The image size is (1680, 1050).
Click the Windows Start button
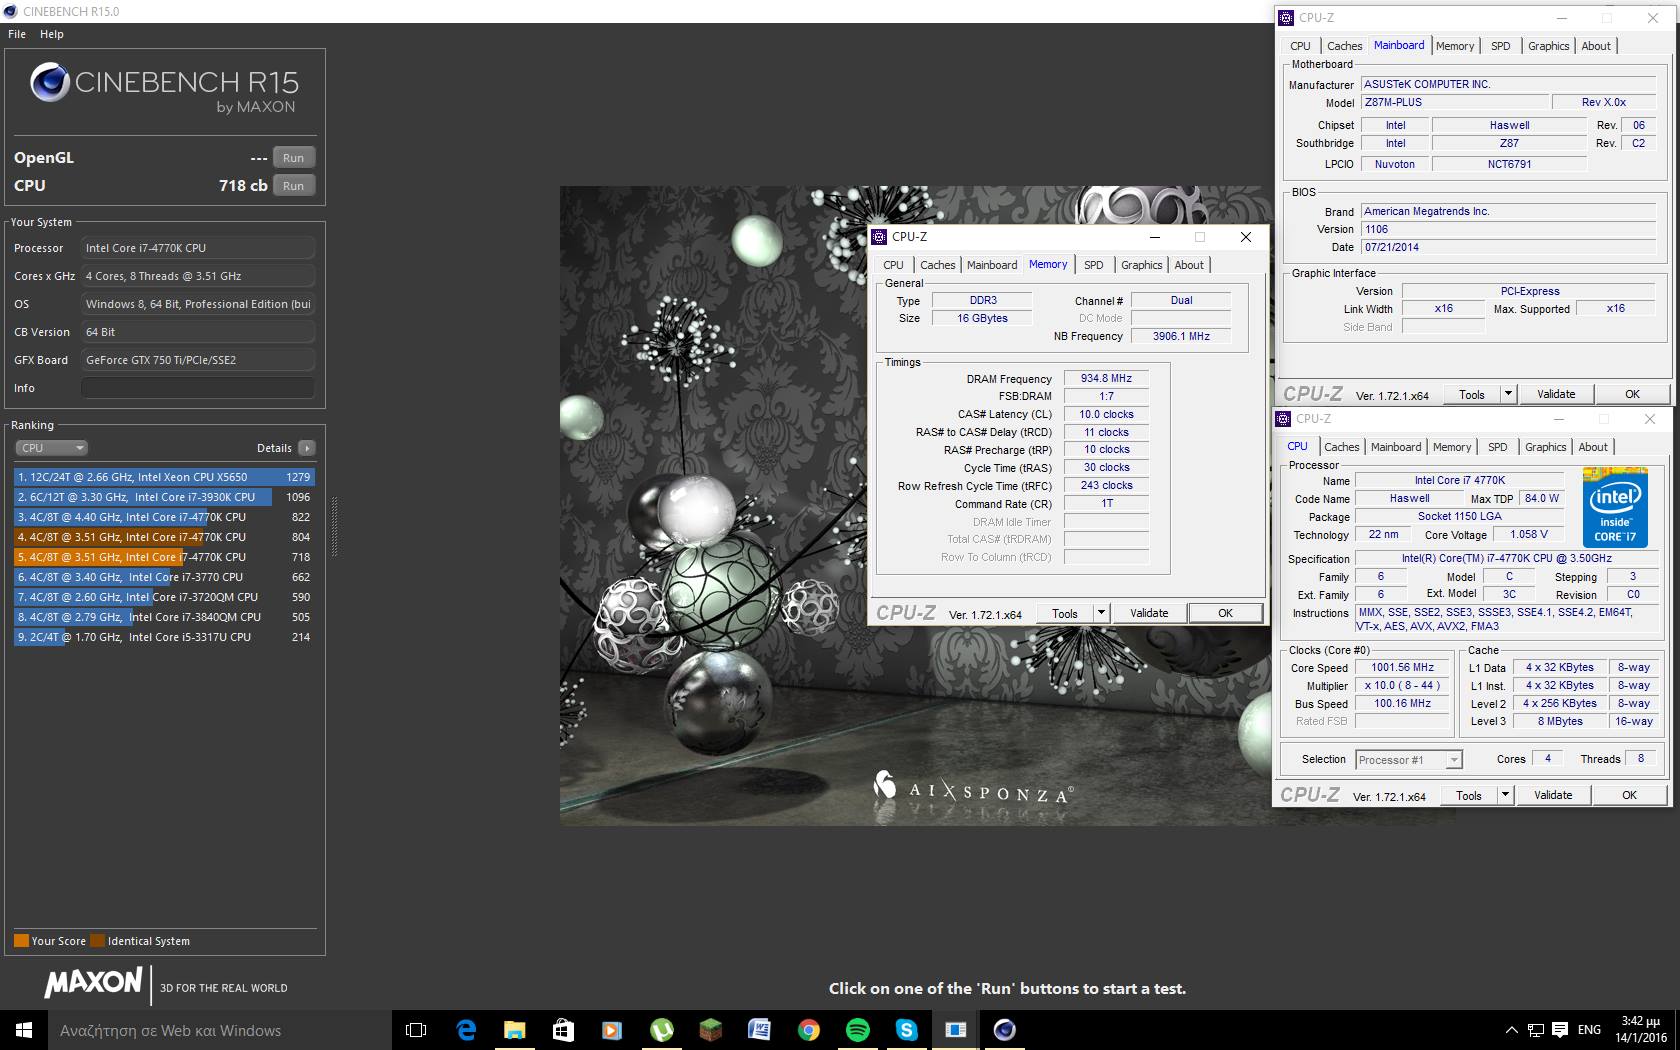[x=24, y=1030]
